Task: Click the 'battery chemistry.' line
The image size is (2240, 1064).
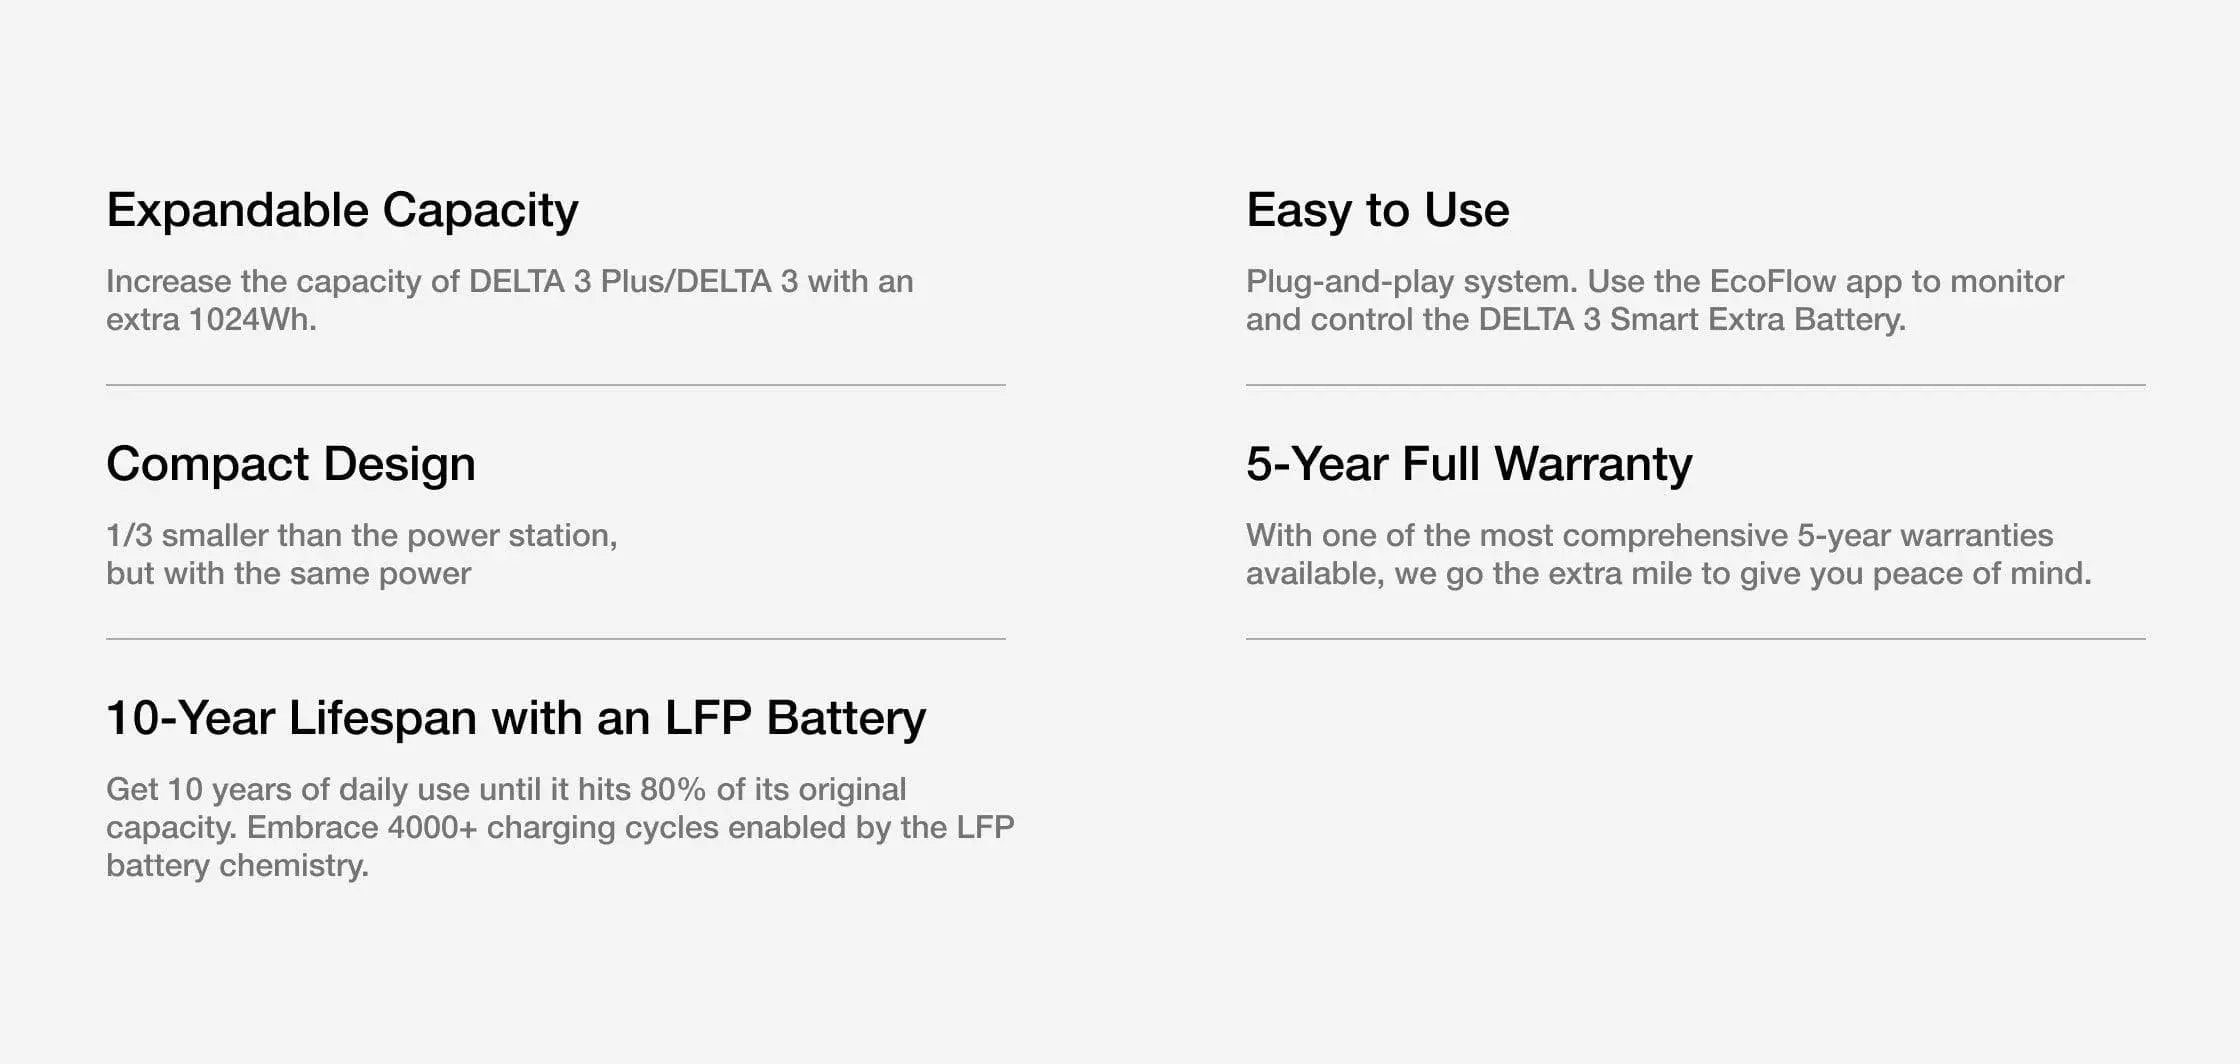Action: [237, 866]
